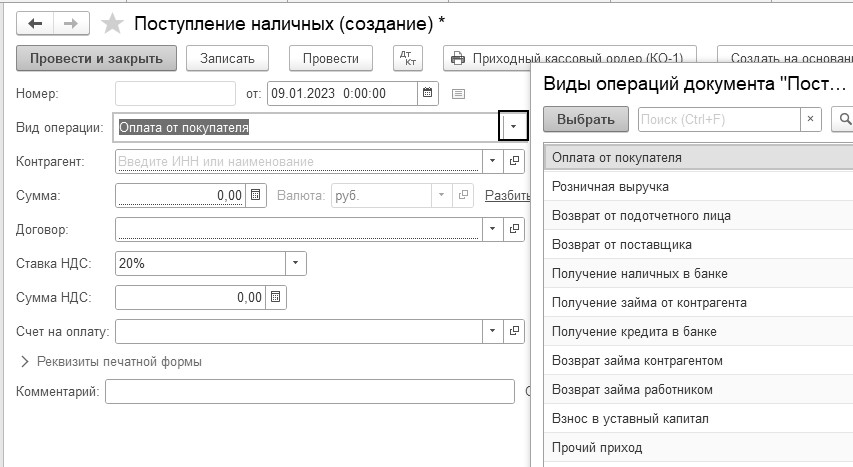The width and height of the screenshot is (853, 467).
Task: Choose Возврат от поставщика in list
Action: pos(621,244)
